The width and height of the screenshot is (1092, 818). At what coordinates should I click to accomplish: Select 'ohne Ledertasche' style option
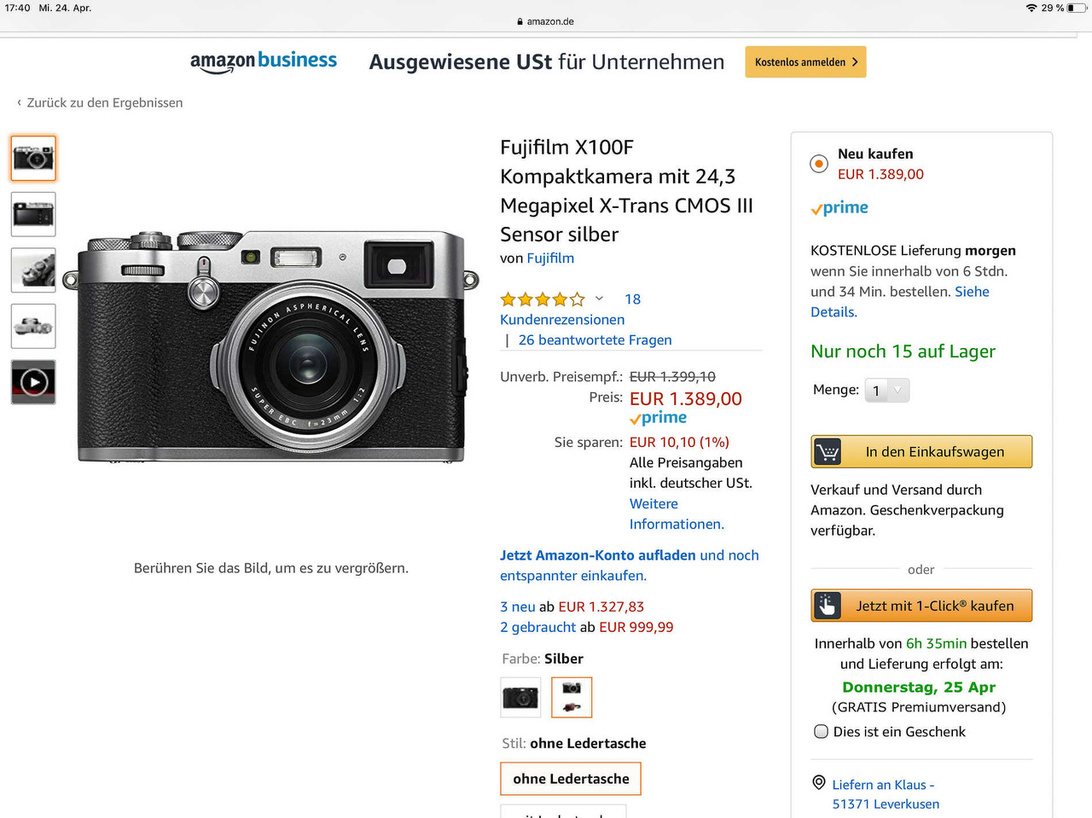point(571,779)
